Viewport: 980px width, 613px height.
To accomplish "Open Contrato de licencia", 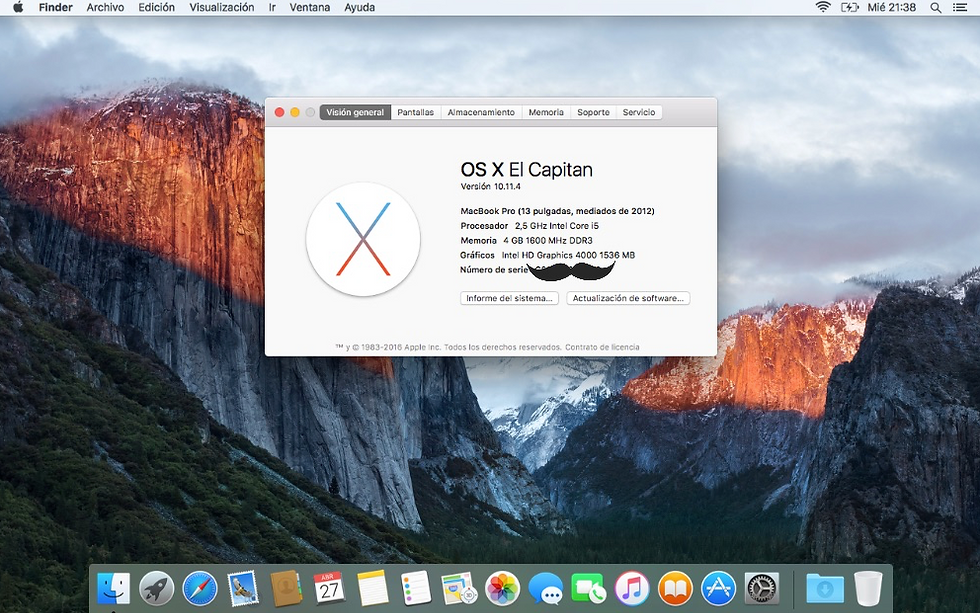I will point(604,345).
